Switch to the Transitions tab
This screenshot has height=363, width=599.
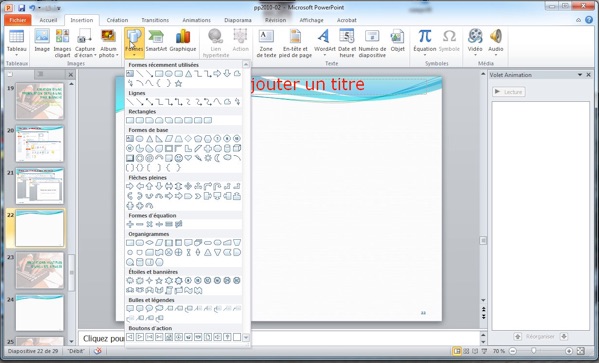point(155,20)
